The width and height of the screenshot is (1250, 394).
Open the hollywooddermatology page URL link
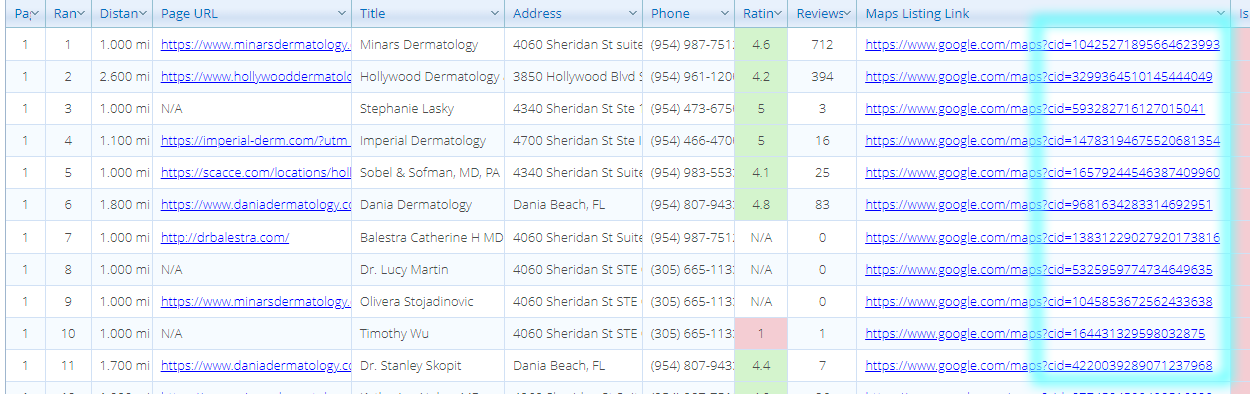point(256,77)
